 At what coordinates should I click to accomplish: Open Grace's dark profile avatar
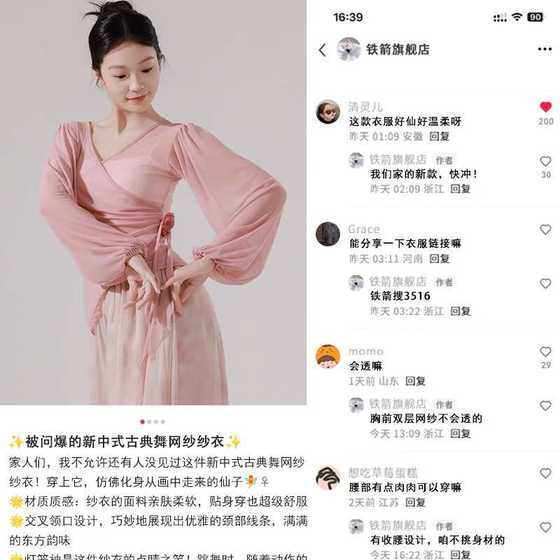328,234
